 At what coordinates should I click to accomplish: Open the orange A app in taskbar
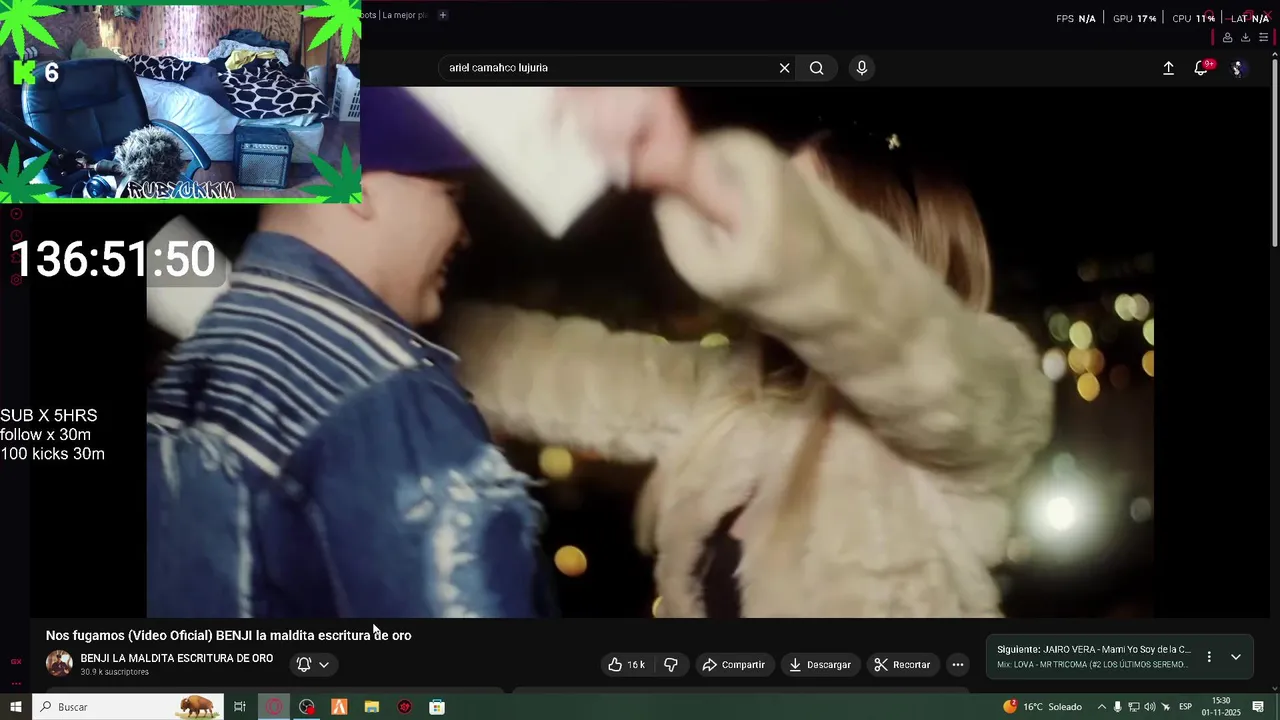click(340, 707)
